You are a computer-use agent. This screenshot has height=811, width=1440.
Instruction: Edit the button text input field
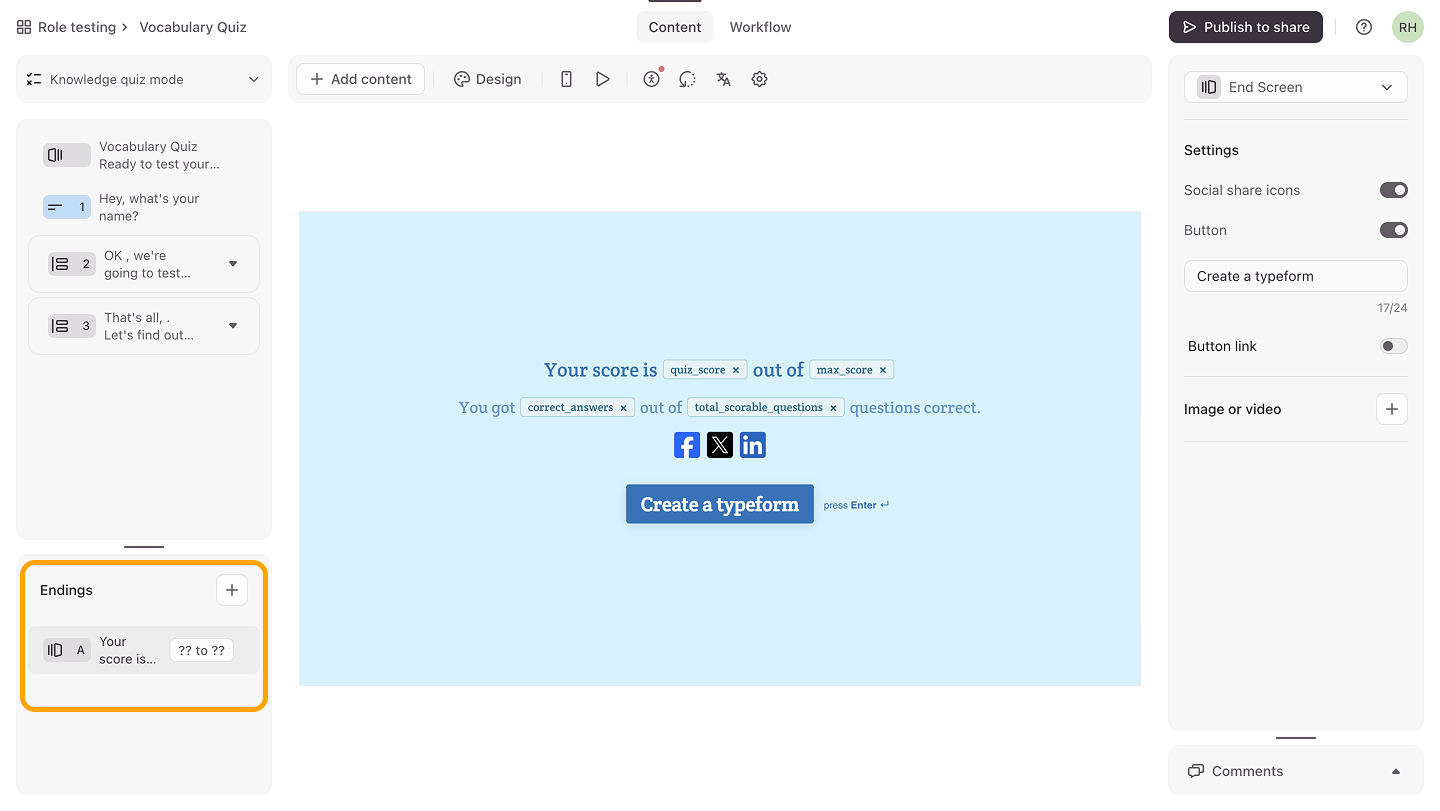1296,276
